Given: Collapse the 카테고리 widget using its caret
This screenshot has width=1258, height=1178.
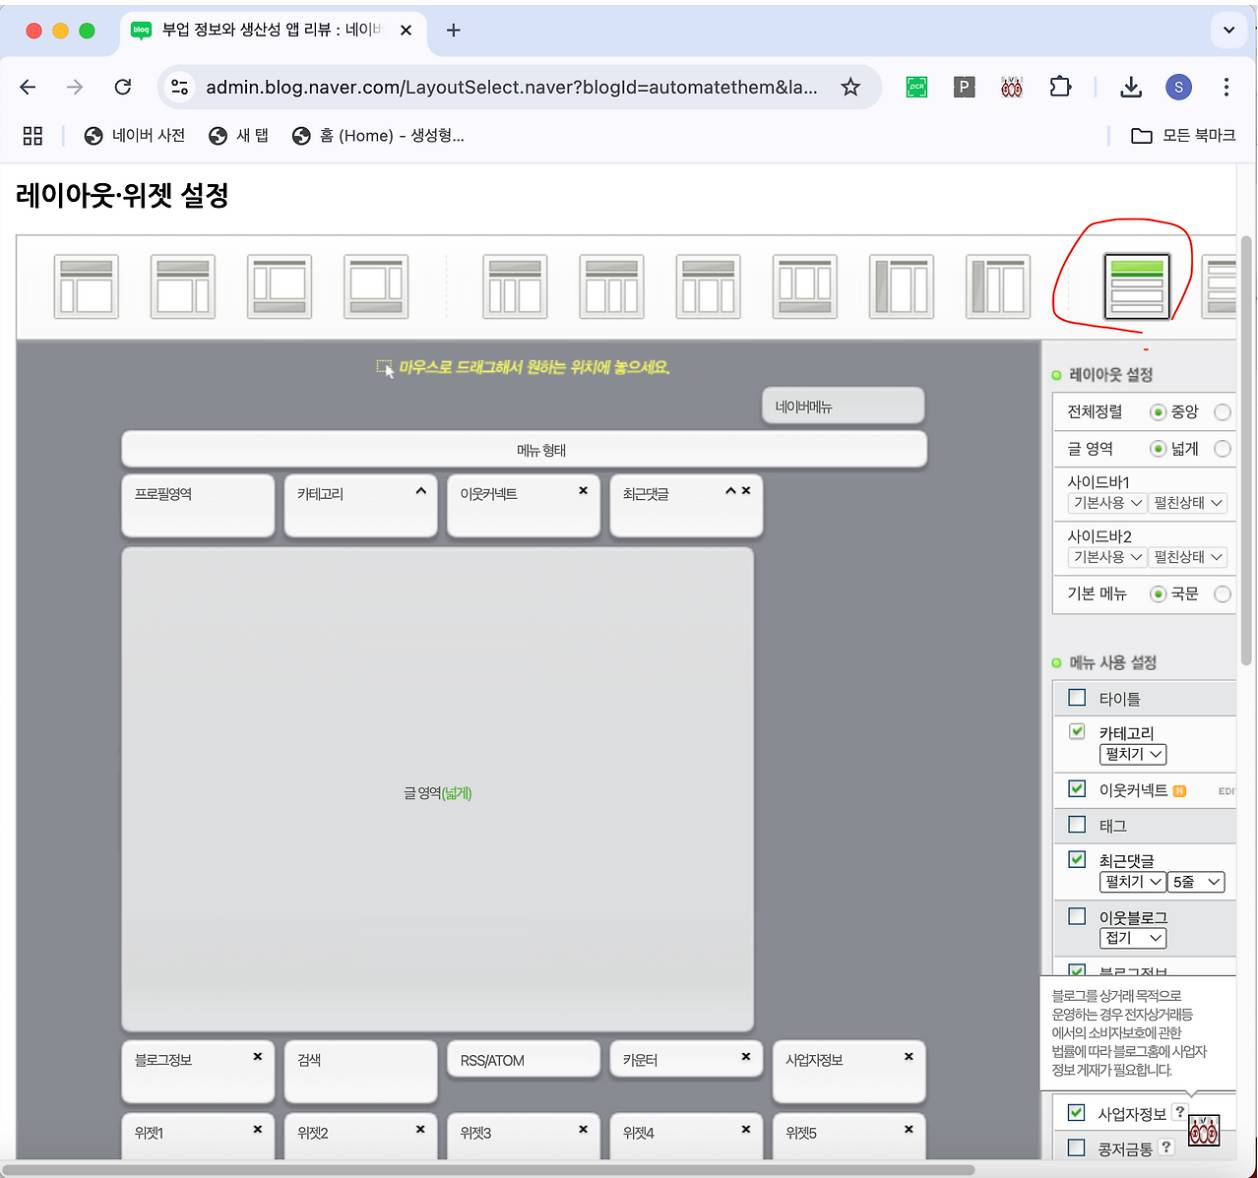Looking at the screenshot, I should pos(421,491).
